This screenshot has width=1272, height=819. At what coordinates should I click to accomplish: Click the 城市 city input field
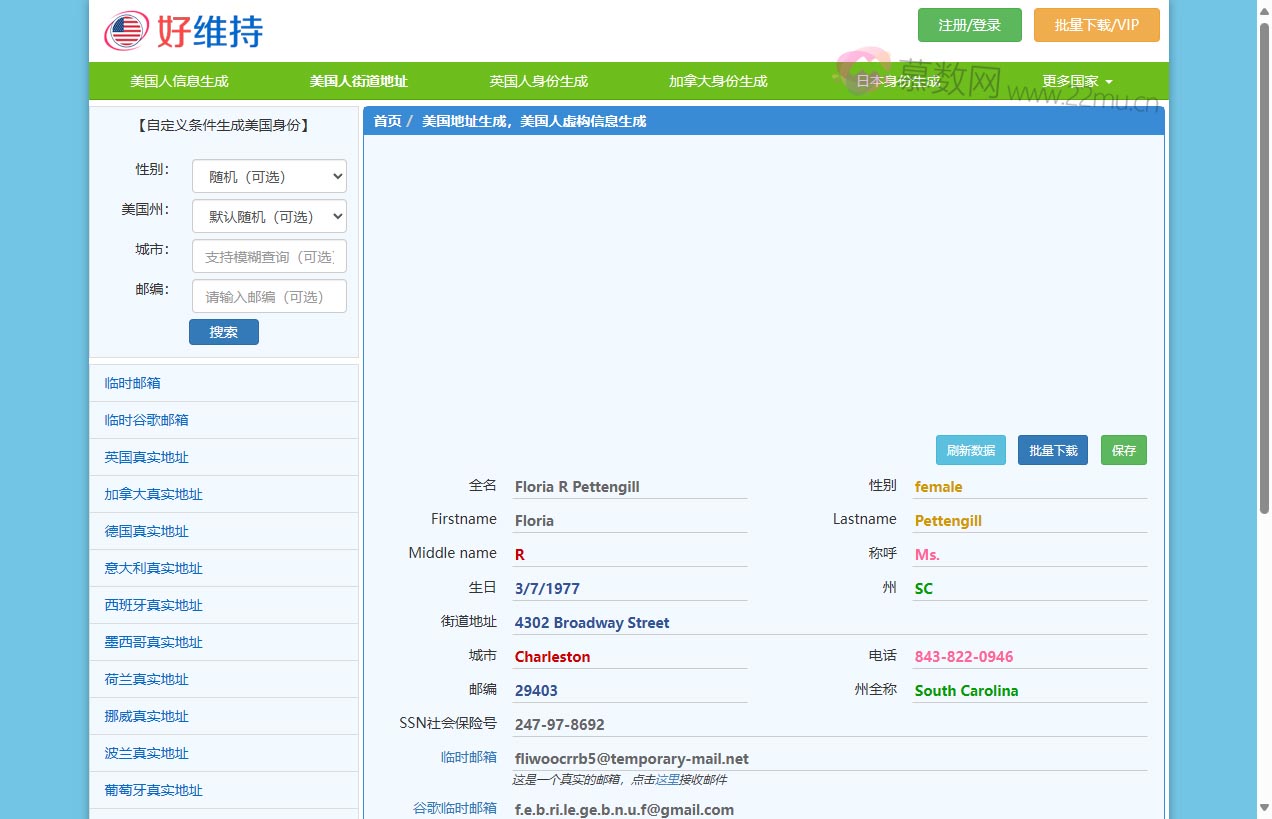[x=269, y=257]
